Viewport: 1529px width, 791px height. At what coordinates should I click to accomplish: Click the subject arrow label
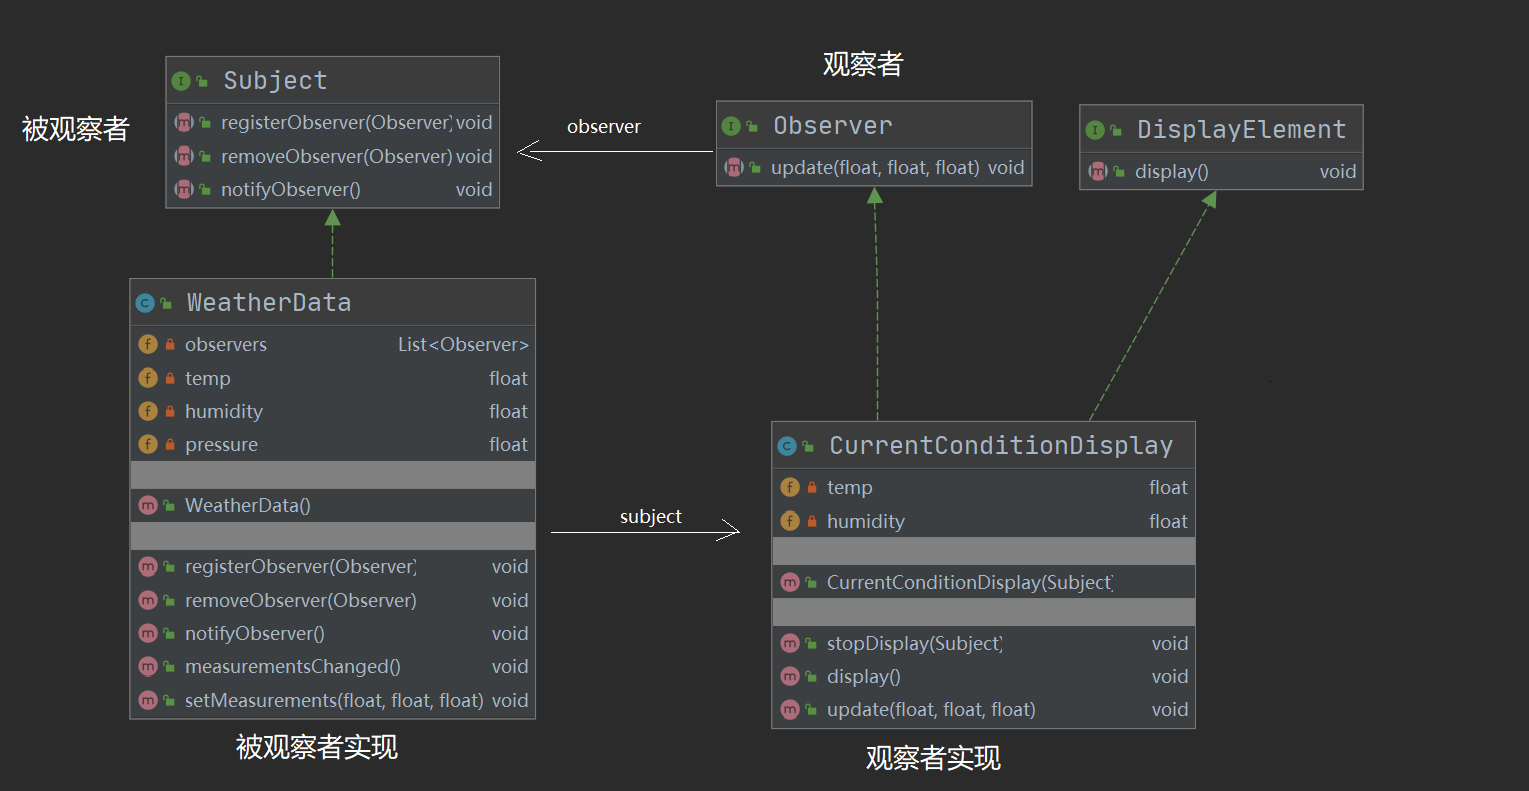click(650, 517)
